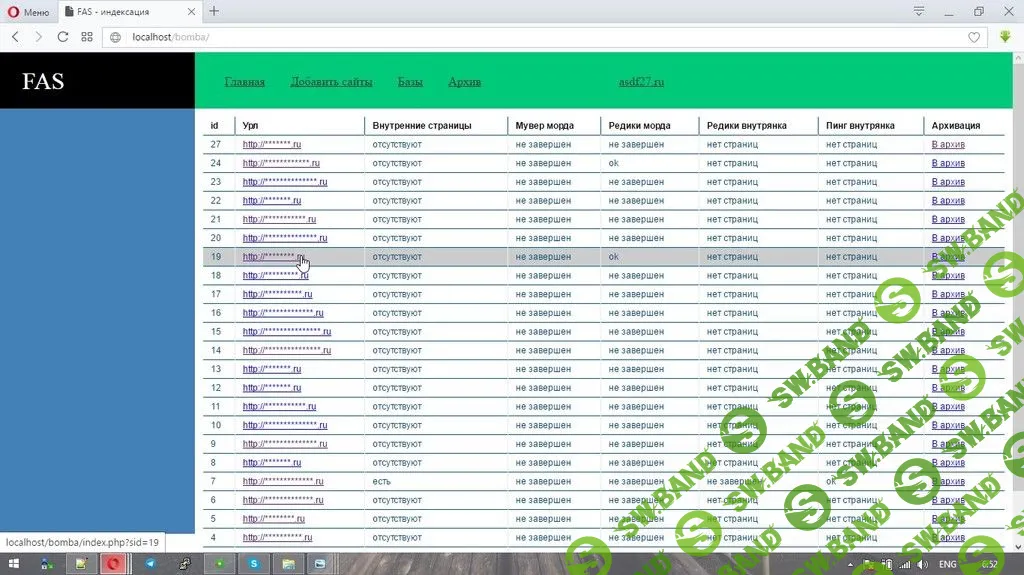Reload the page with refresh icon
The height and width of the screenshot is (575, 1024).
coord(63,37)
